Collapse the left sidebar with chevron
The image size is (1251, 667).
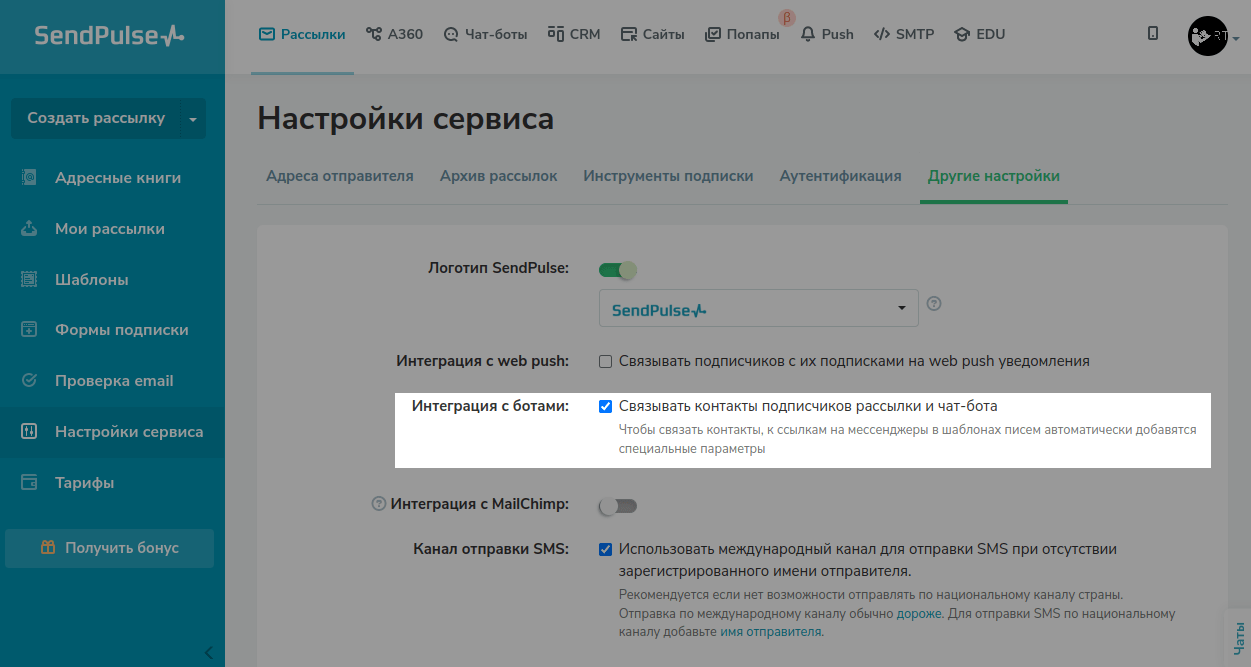208,653
